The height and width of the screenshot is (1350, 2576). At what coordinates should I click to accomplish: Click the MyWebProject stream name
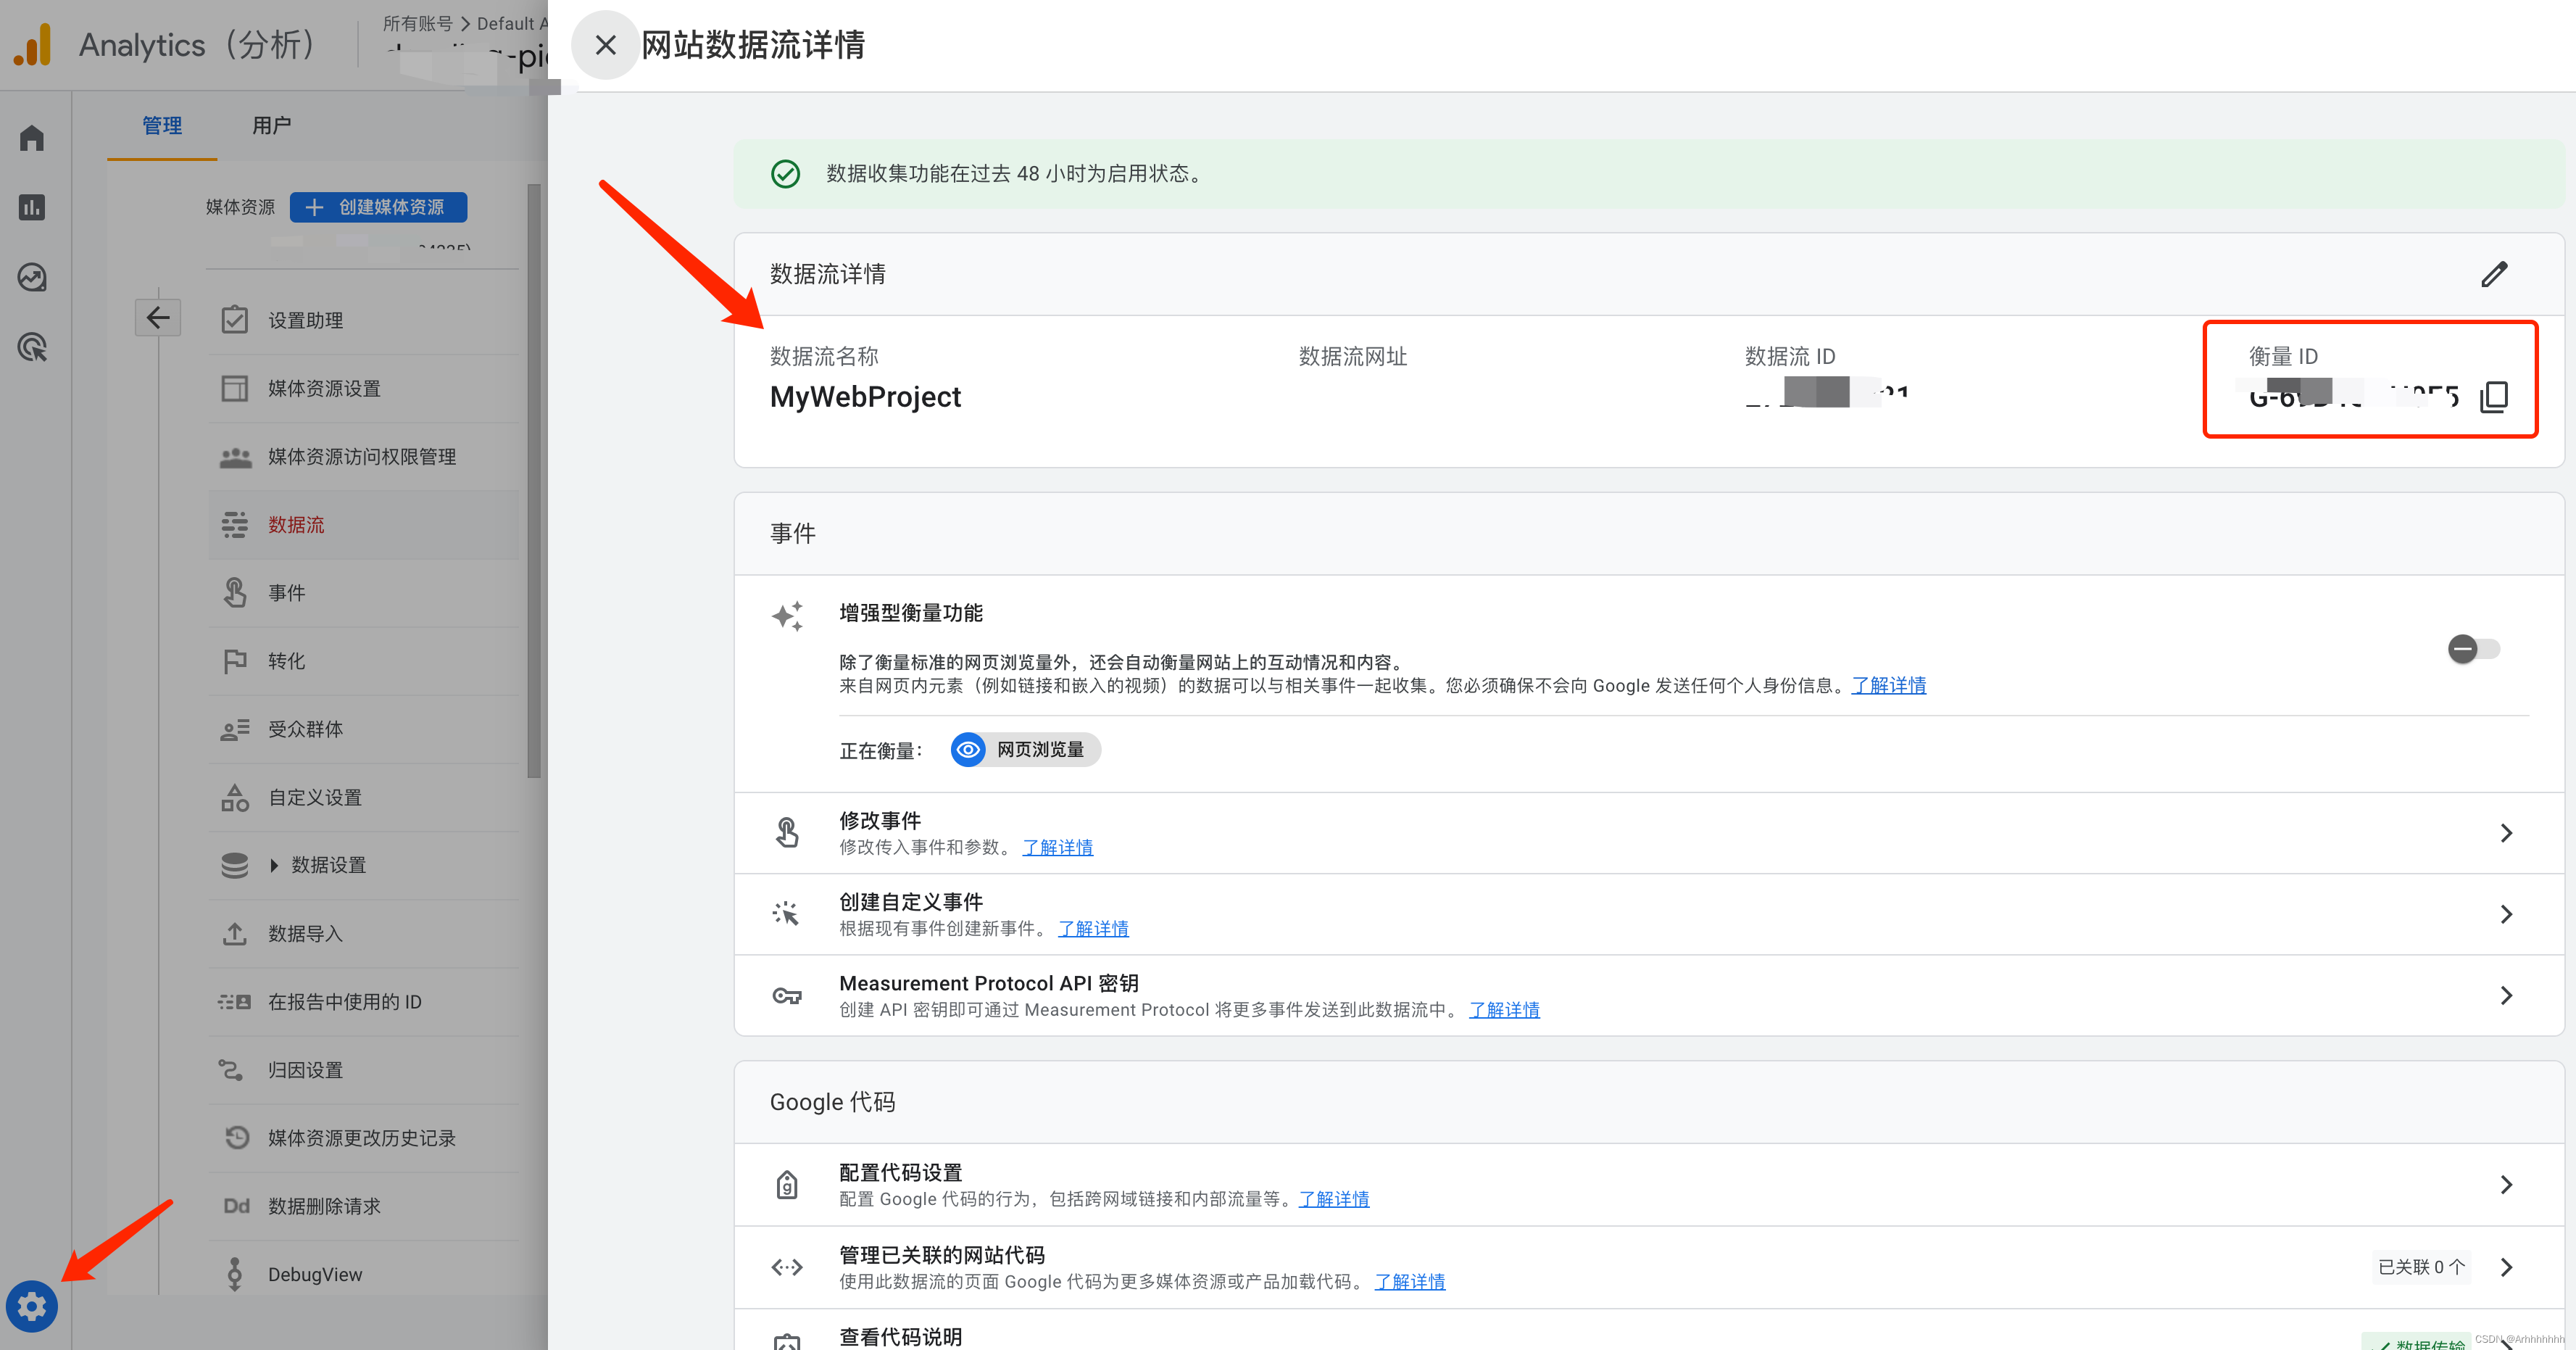coord(865,397)
